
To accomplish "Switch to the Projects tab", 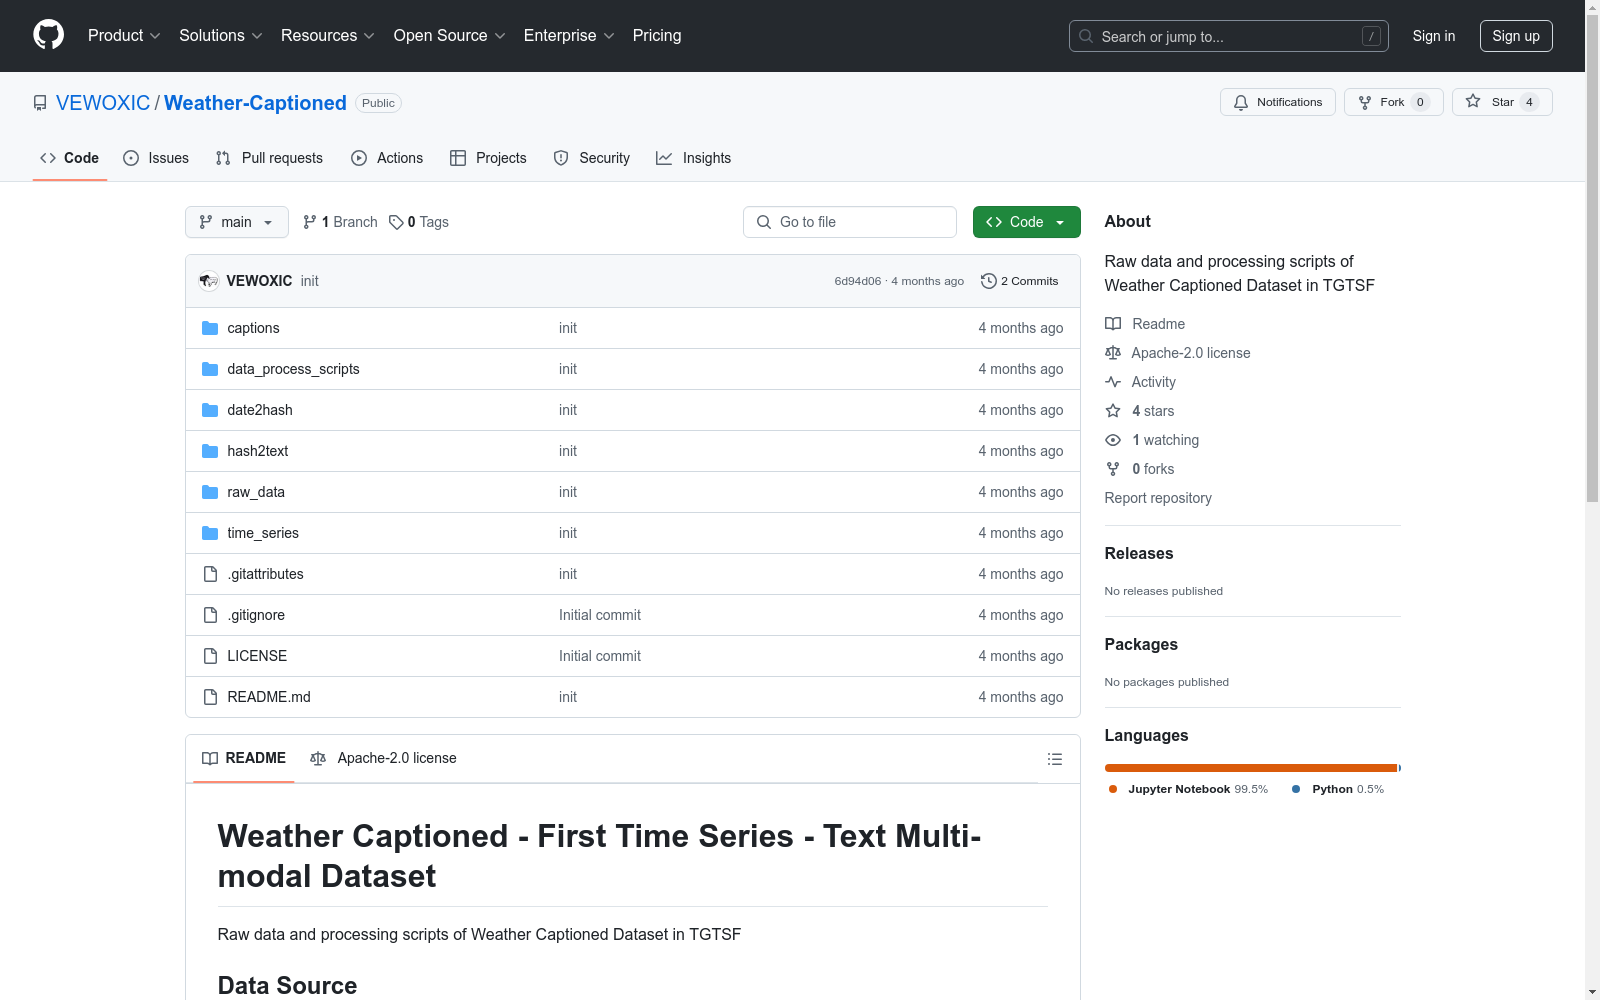I will [x=488, y=158].
